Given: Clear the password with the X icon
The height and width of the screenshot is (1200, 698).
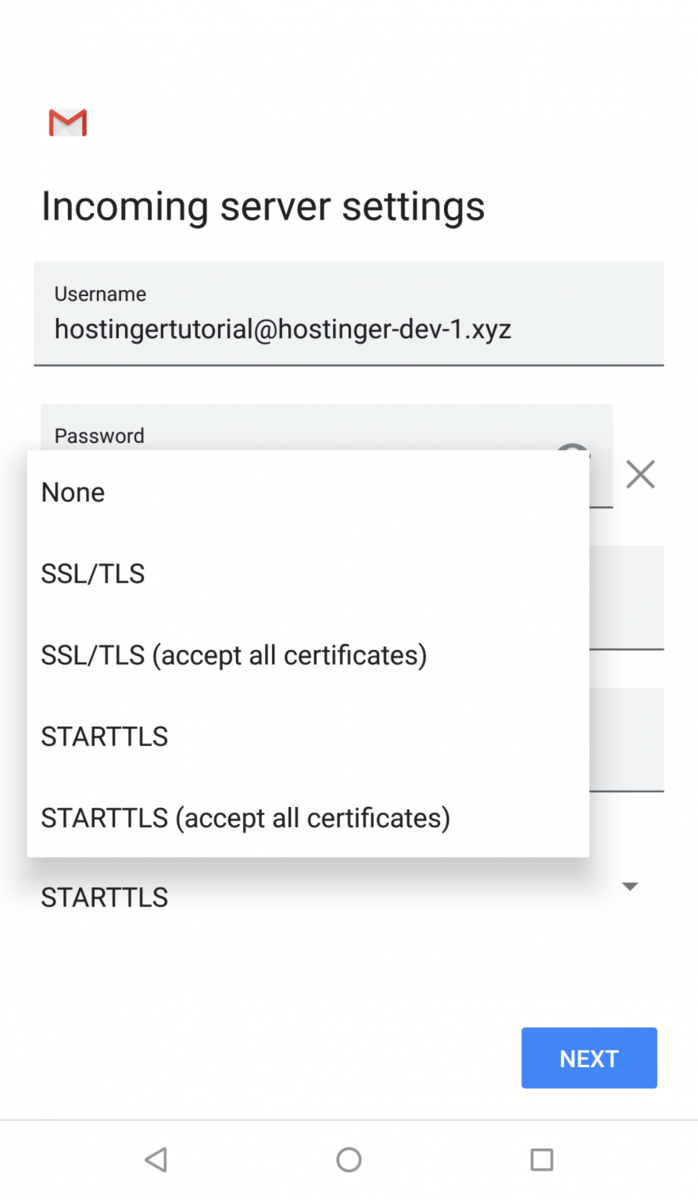Looking at the screenshot, I should 640,474.
